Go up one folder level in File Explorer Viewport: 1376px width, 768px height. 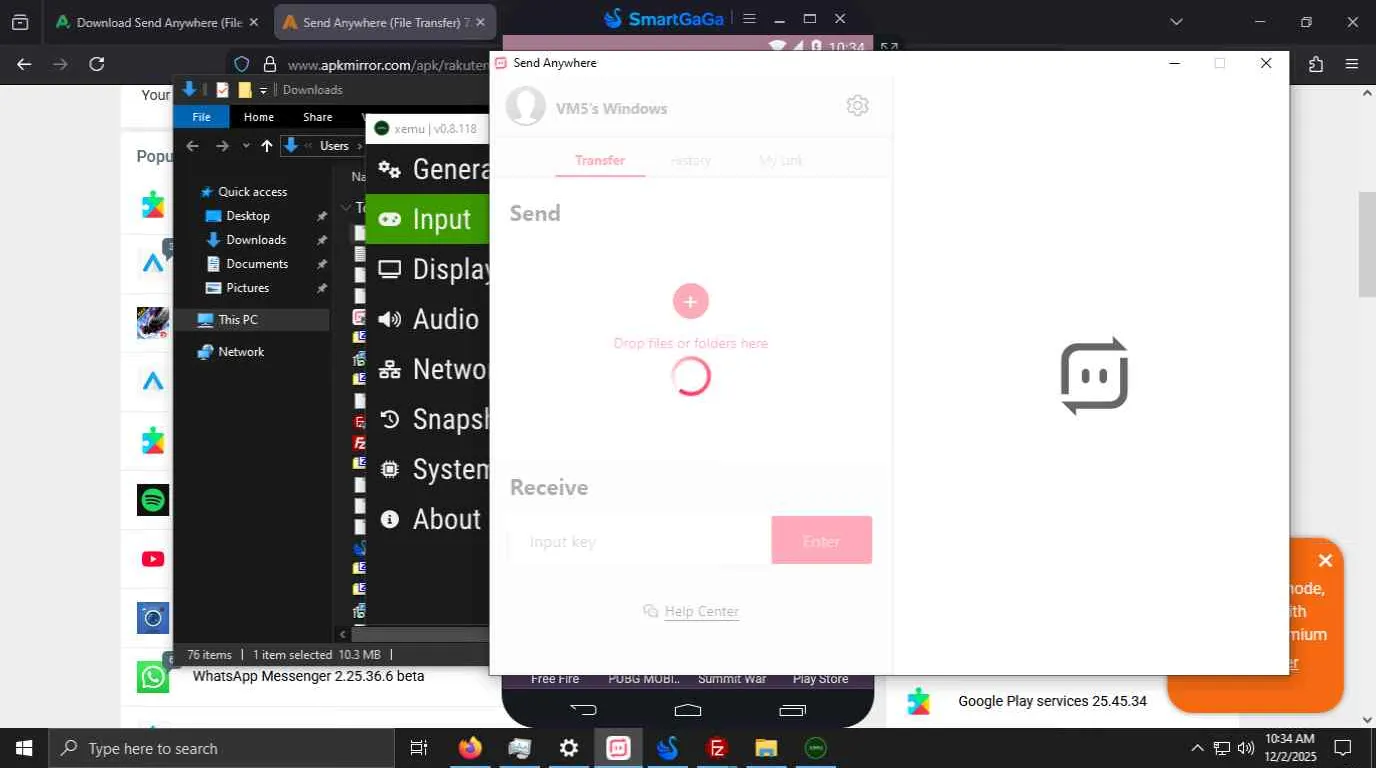[267, 146]
